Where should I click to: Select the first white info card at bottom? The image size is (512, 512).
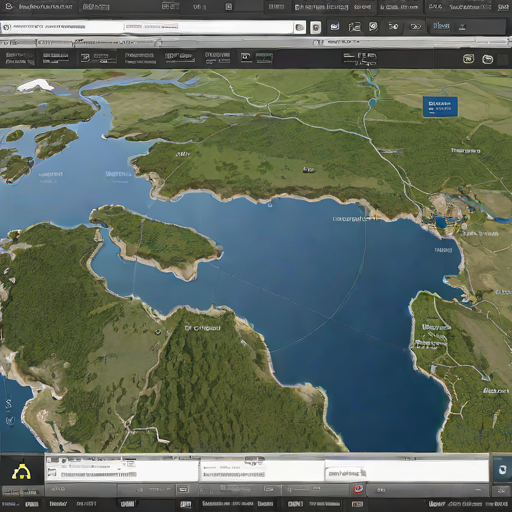click(x=122, y=470)
